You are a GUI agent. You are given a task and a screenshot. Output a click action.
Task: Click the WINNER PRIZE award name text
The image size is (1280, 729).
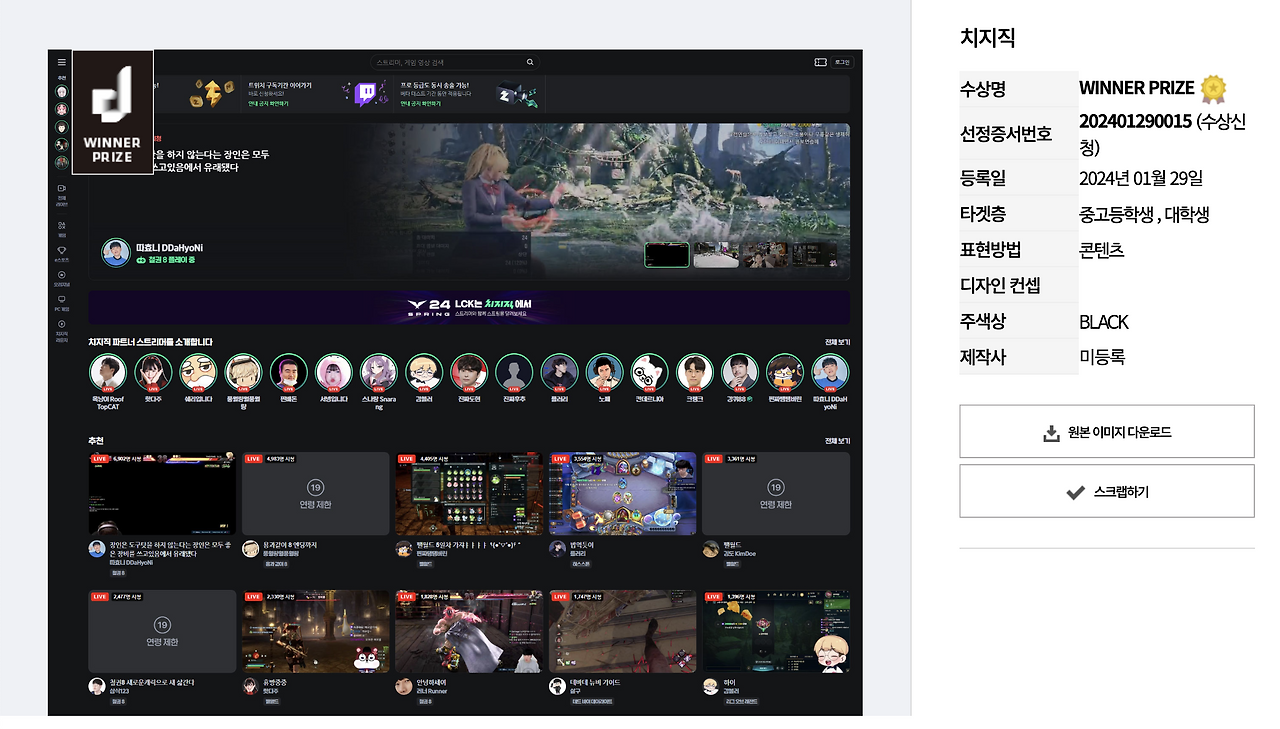[1137, 87]
